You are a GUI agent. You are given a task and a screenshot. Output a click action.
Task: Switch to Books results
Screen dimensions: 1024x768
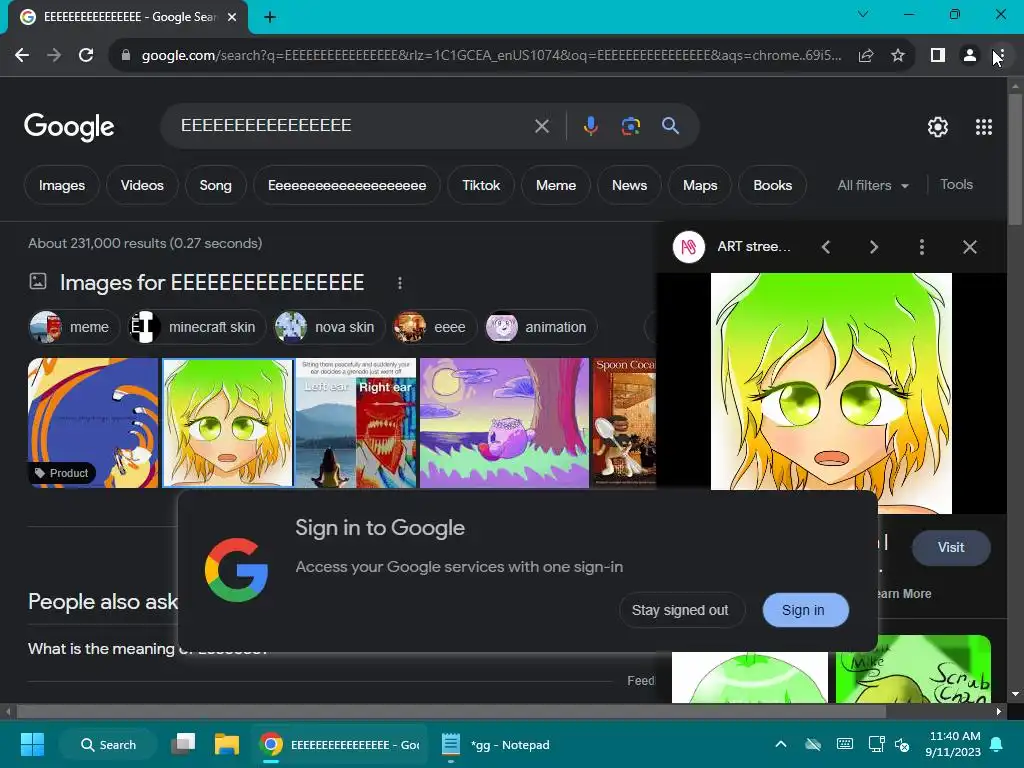773,185
